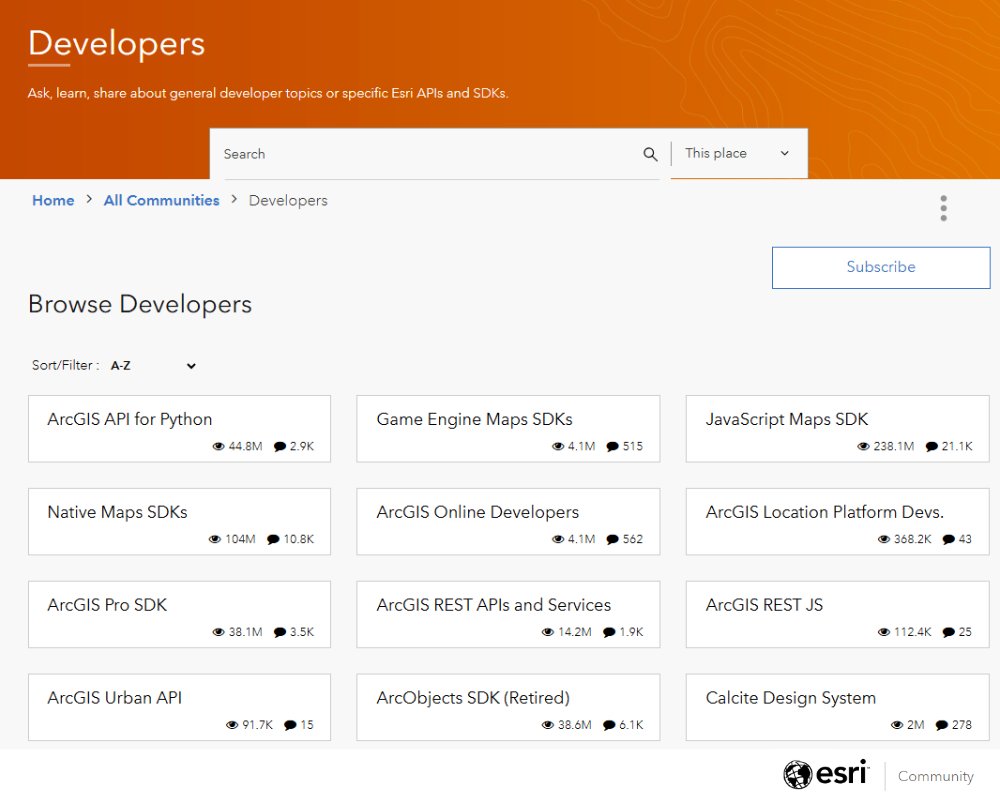Click views eye icon on ArcGIS API for Python

point(218,446)
